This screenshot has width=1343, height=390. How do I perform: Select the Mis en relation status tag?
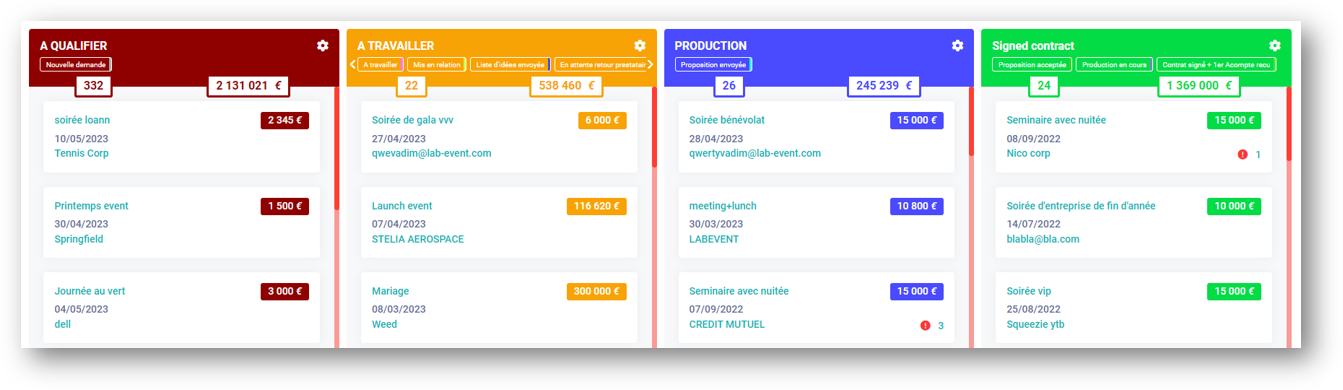pyautogui.click(x=436, y=65)
